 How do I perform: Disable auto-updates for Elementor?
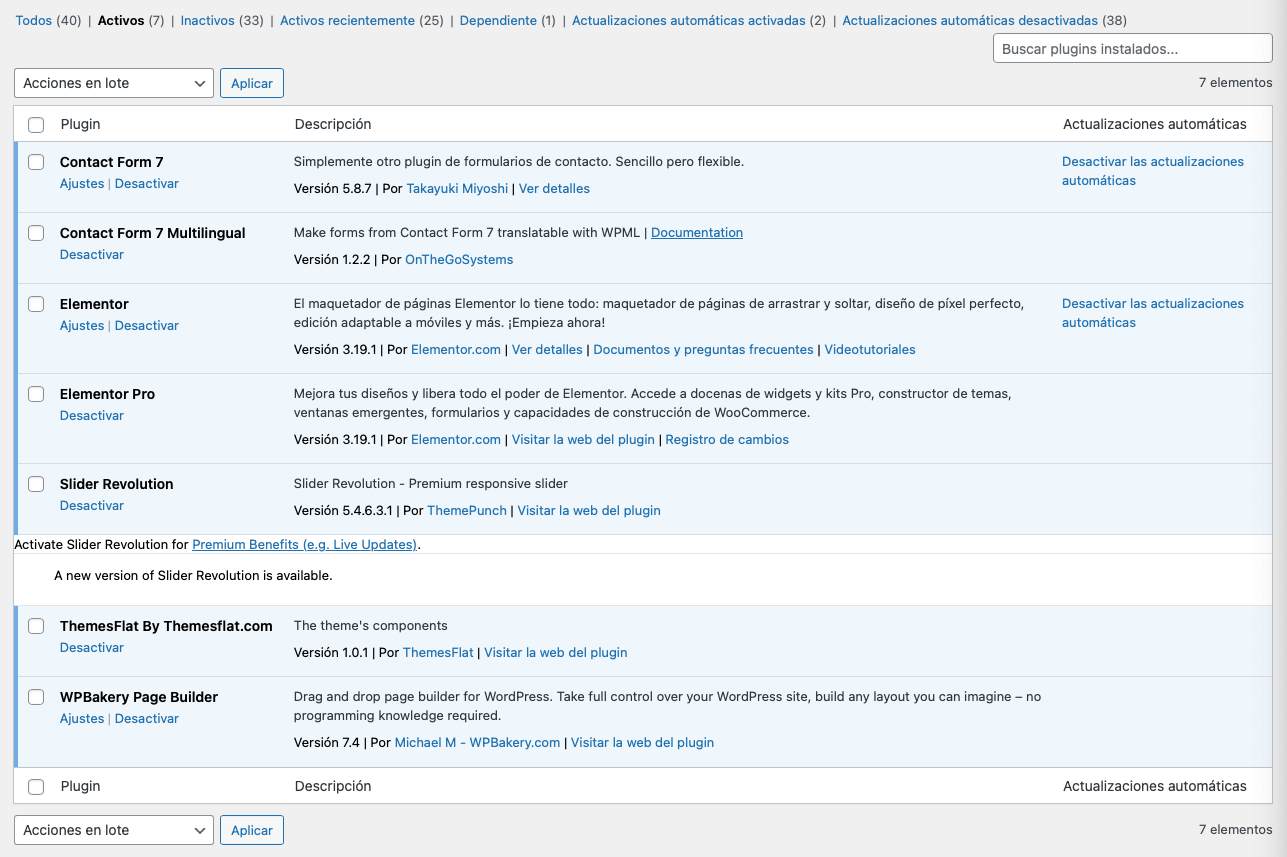pyautogui.click(x=1153, y=313)
